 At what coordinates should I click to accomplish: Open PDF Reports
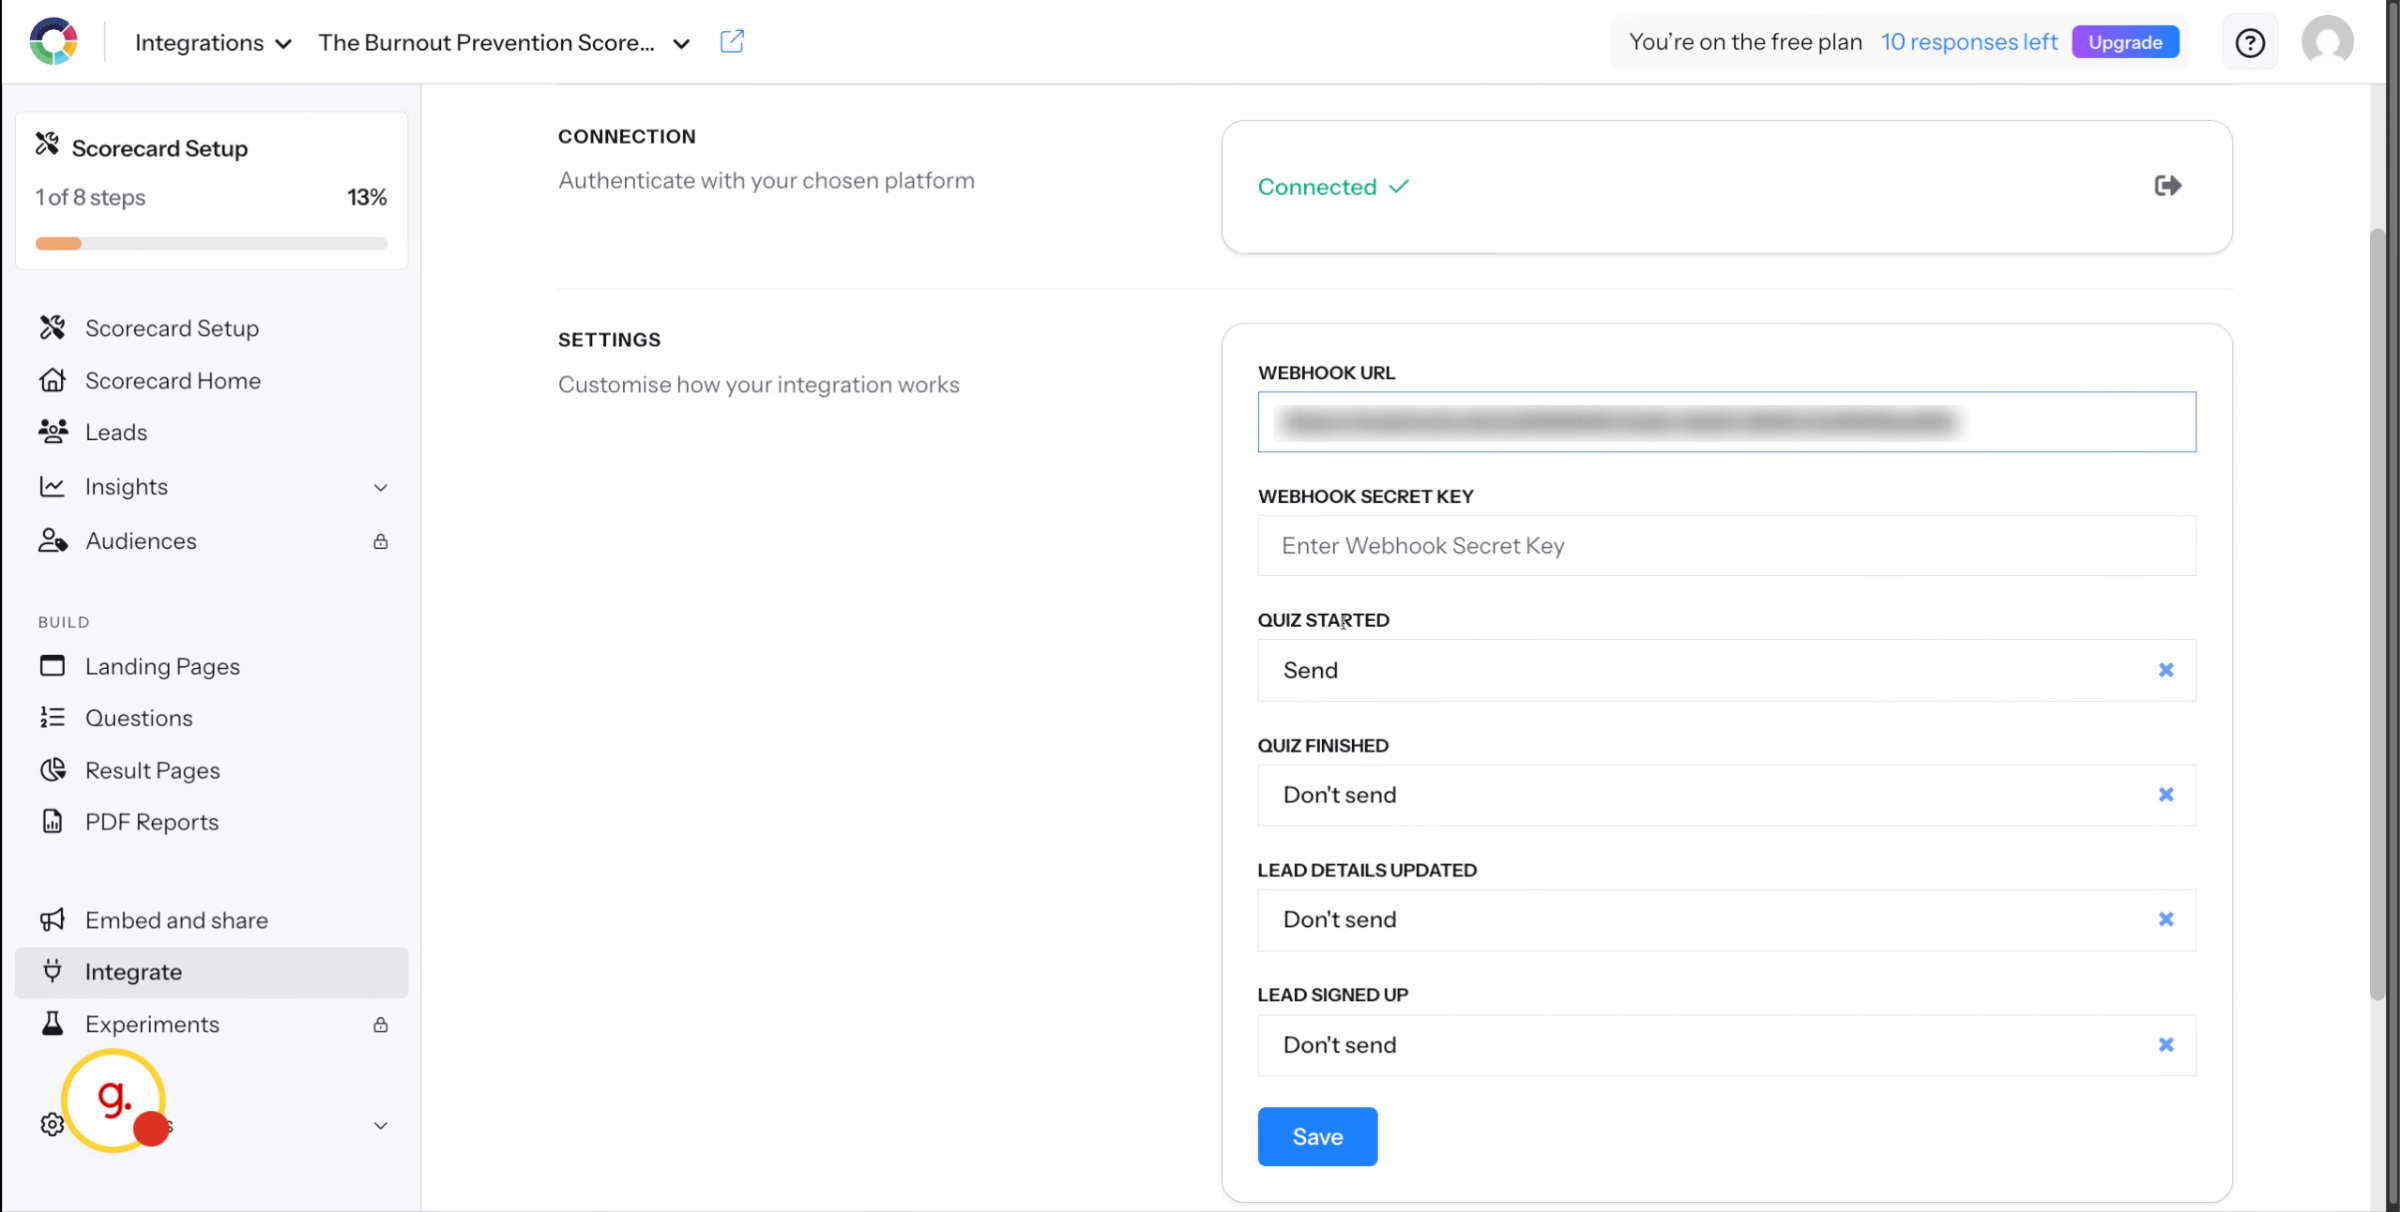click(212, 822)
